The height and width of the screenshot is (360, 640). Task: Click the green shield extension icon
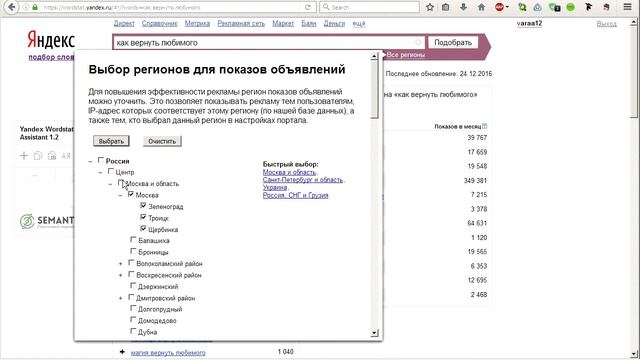pyautogui.click(x=554, y=7)
